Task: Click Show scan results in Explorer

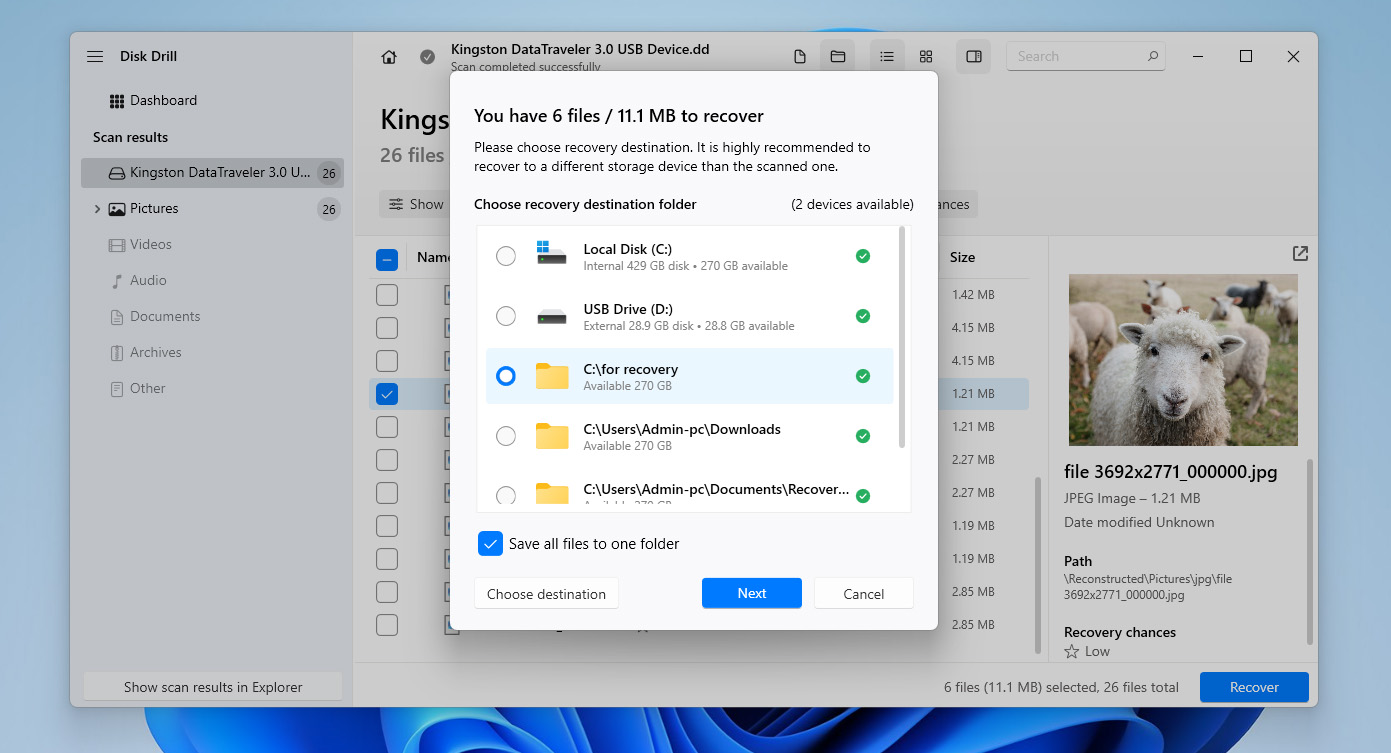Action: click(x=213, y=687)
